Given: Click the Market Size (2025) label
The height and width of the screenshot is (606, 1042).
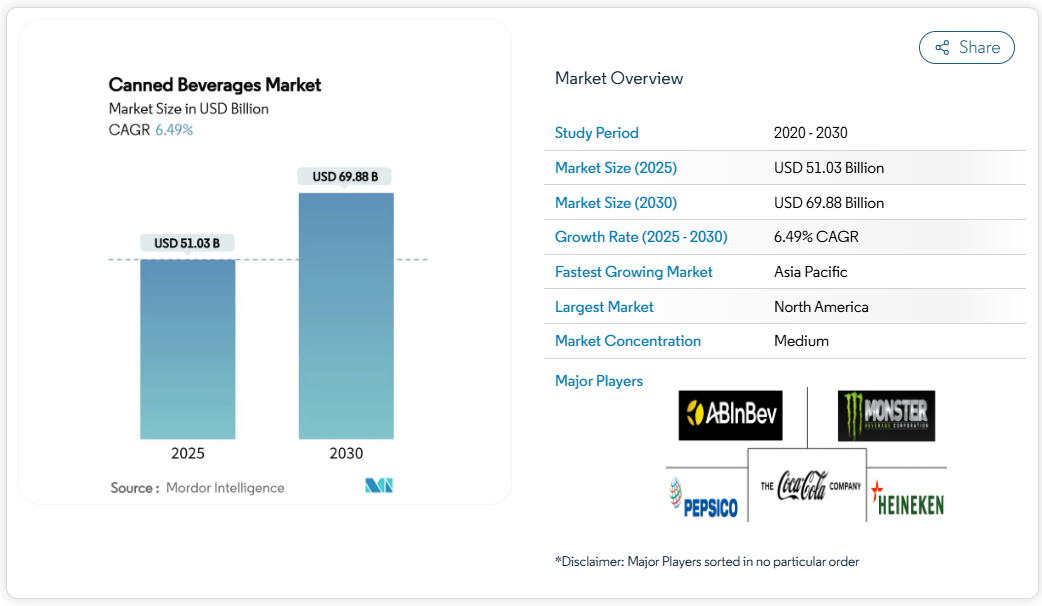Looking at the screenshot, I should pos(615,168).
